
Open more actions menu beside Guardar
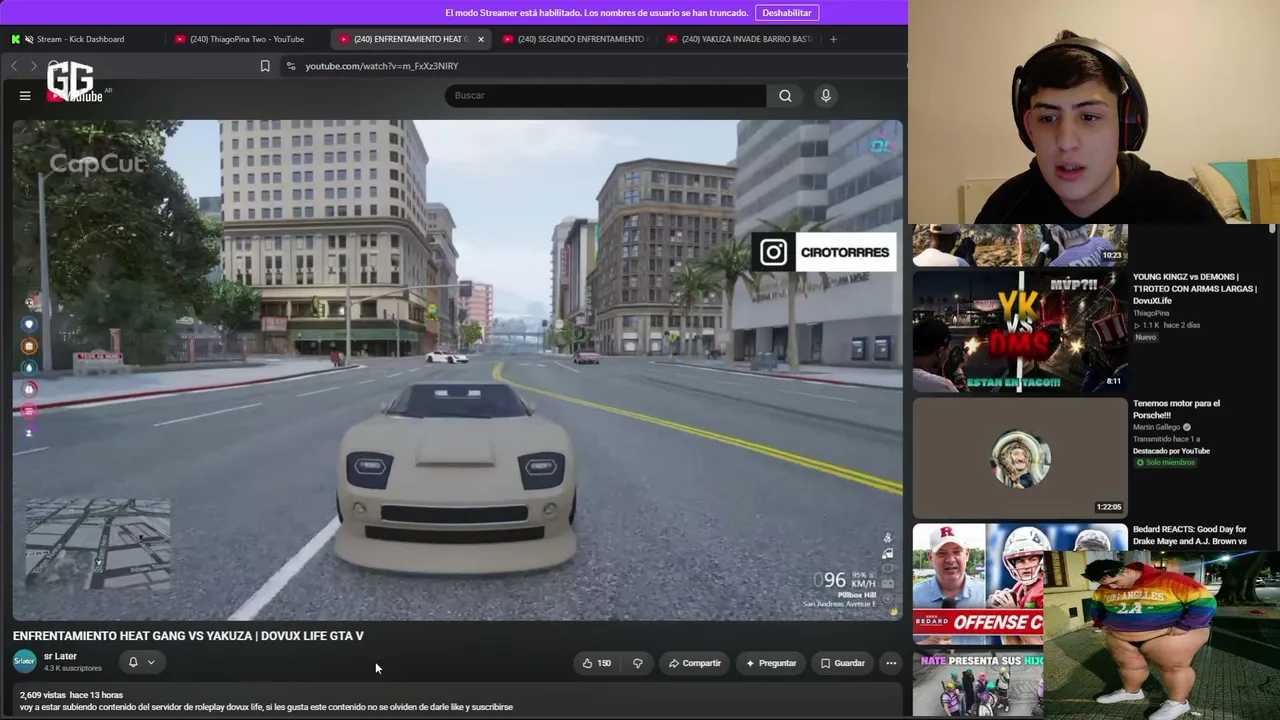(x=891, y=663)
